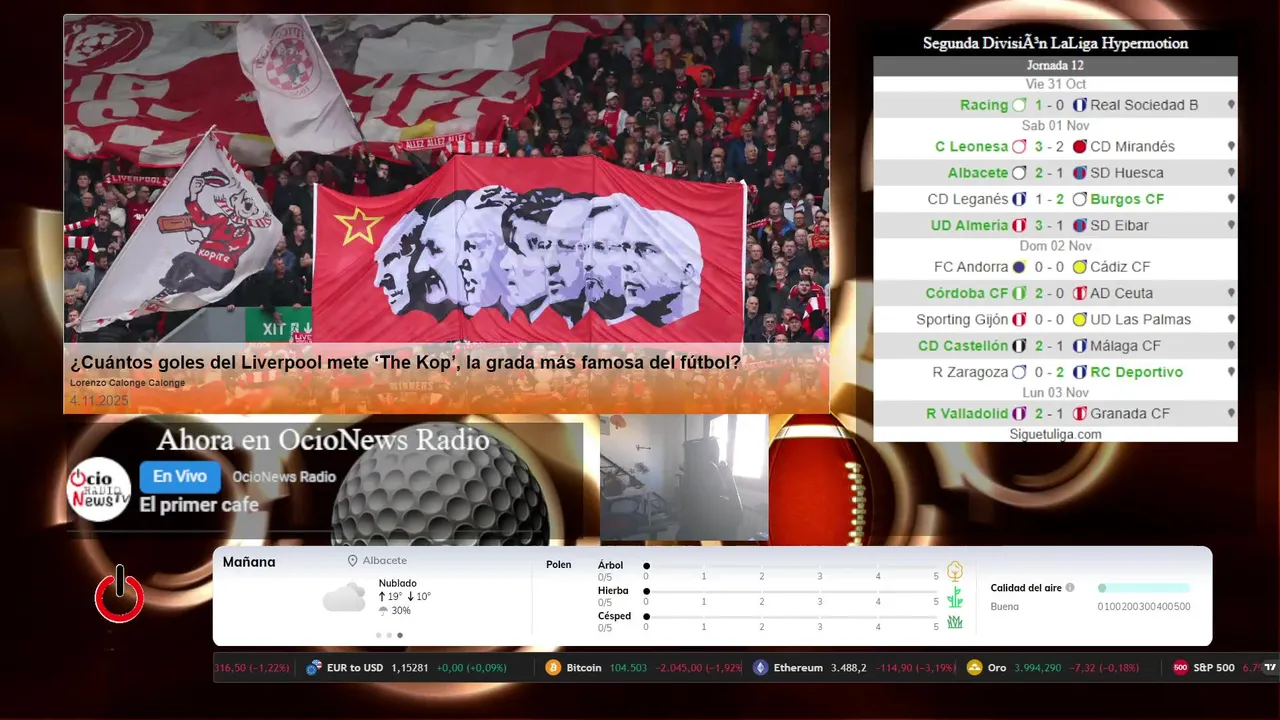Click the 'El primer cafe' program title
This screenshot has width=1280, height=720.
199,505
